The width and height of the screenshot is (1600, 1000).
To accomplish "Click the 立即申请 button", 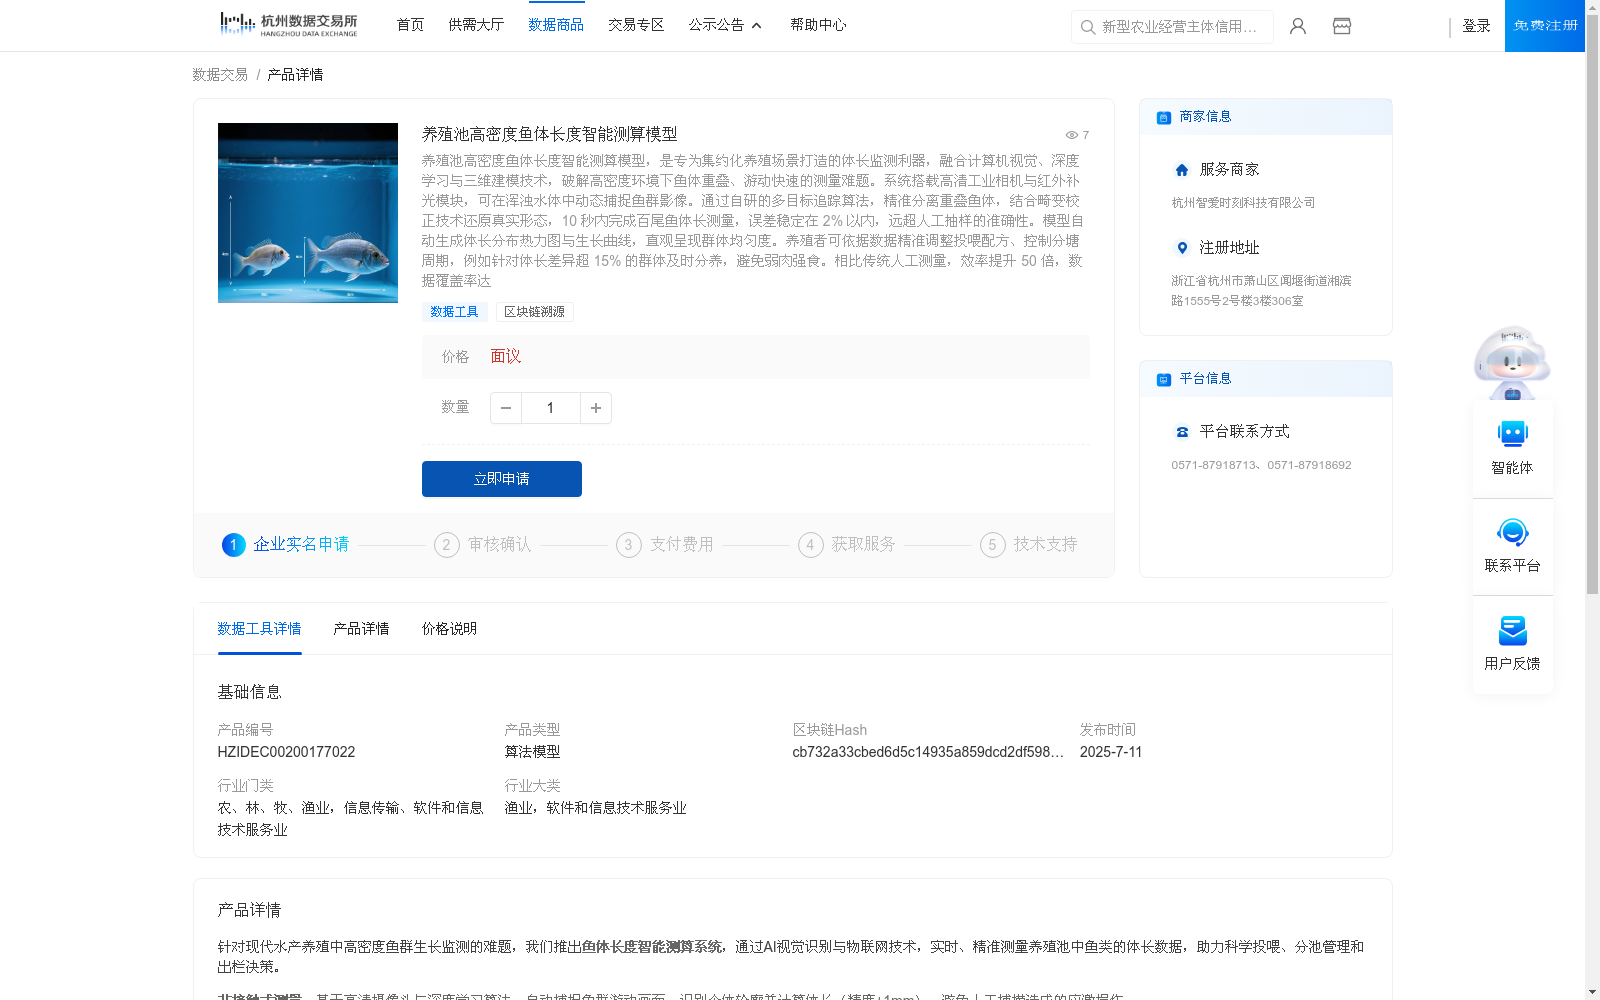I will click(x=502, y=479).
